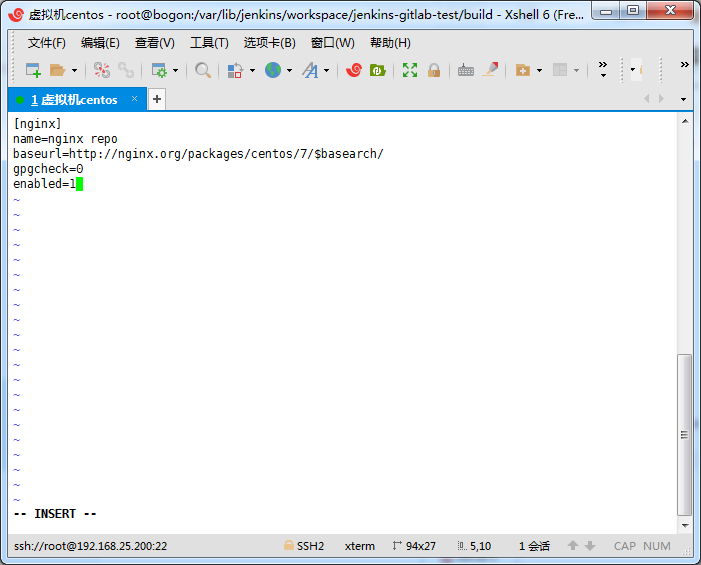Expand main toolbar overflow chevron

[x=603, y=69]
